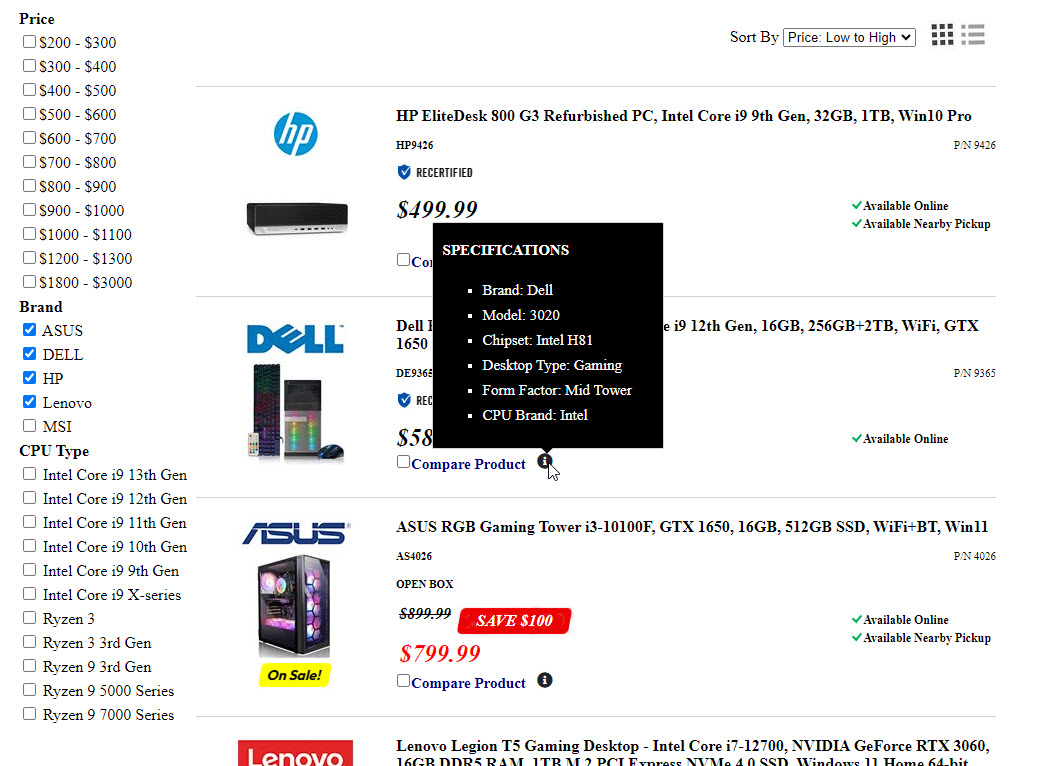The image size is (1038, 766).
Task: Open the Sort By dropdown
Action: (x=848, y=37)
